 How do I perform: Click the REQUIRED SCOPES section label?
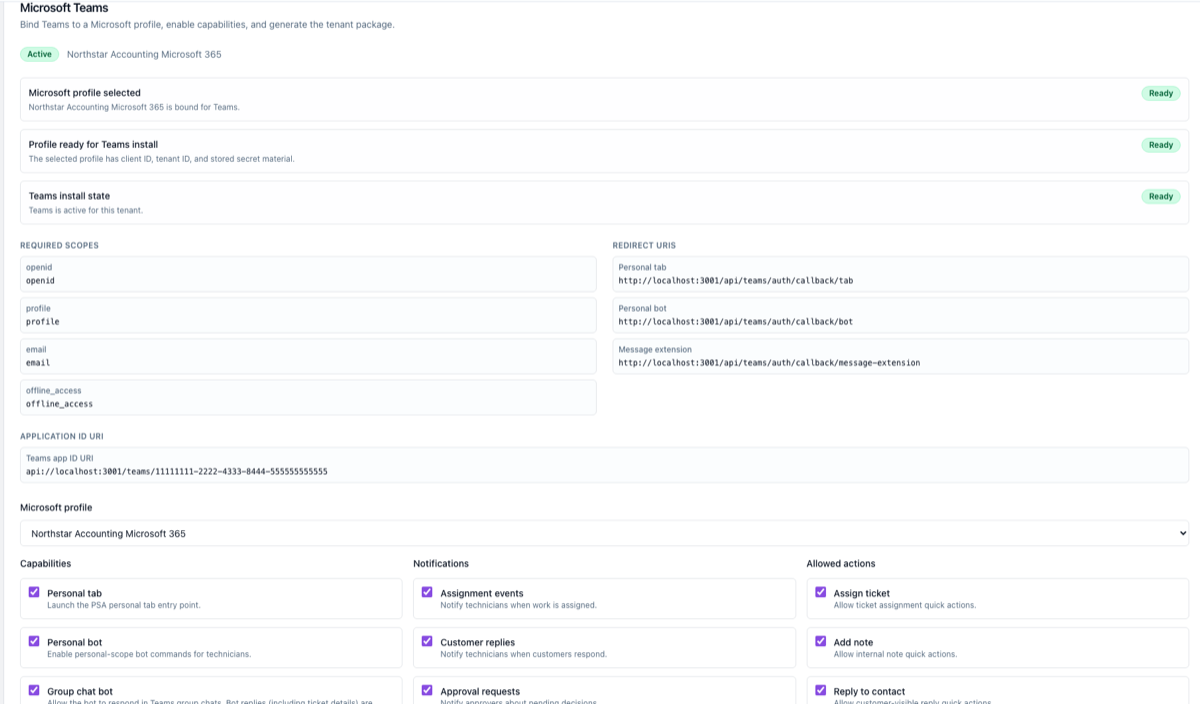click(x=59, y=245)
